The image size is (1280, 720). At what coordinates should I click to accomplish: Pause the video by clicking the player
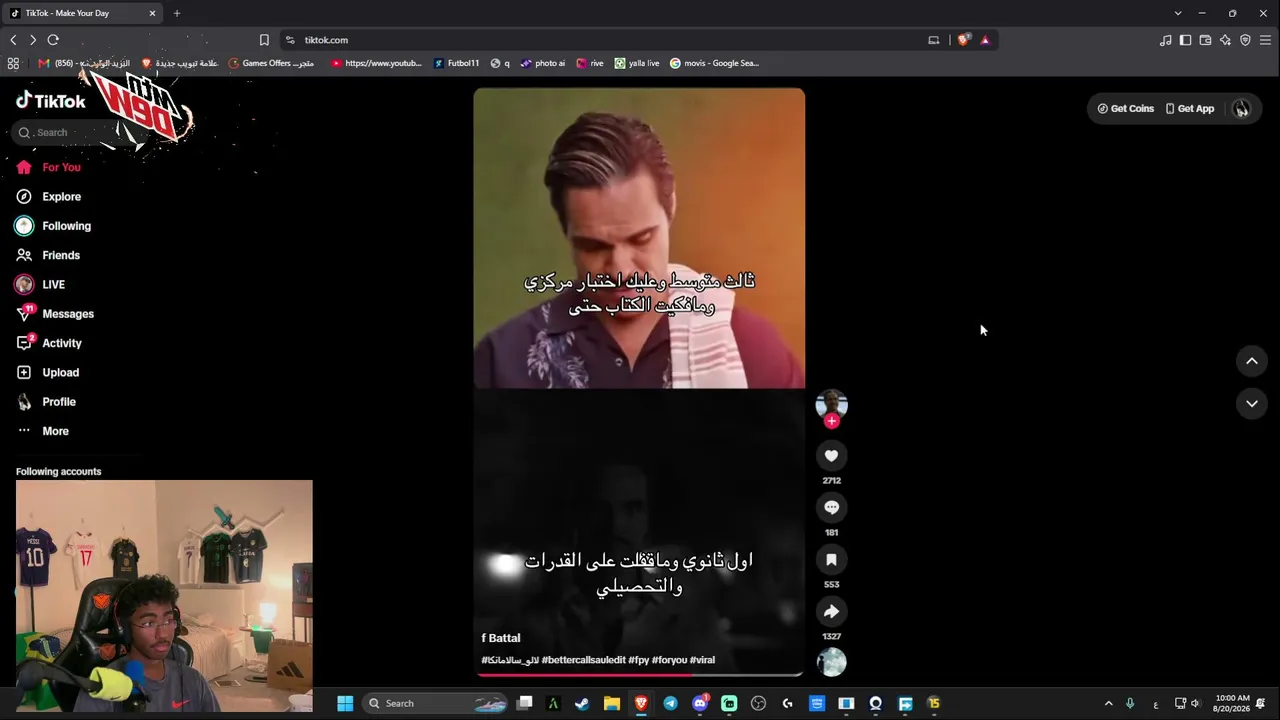click(x=639, y=382)
